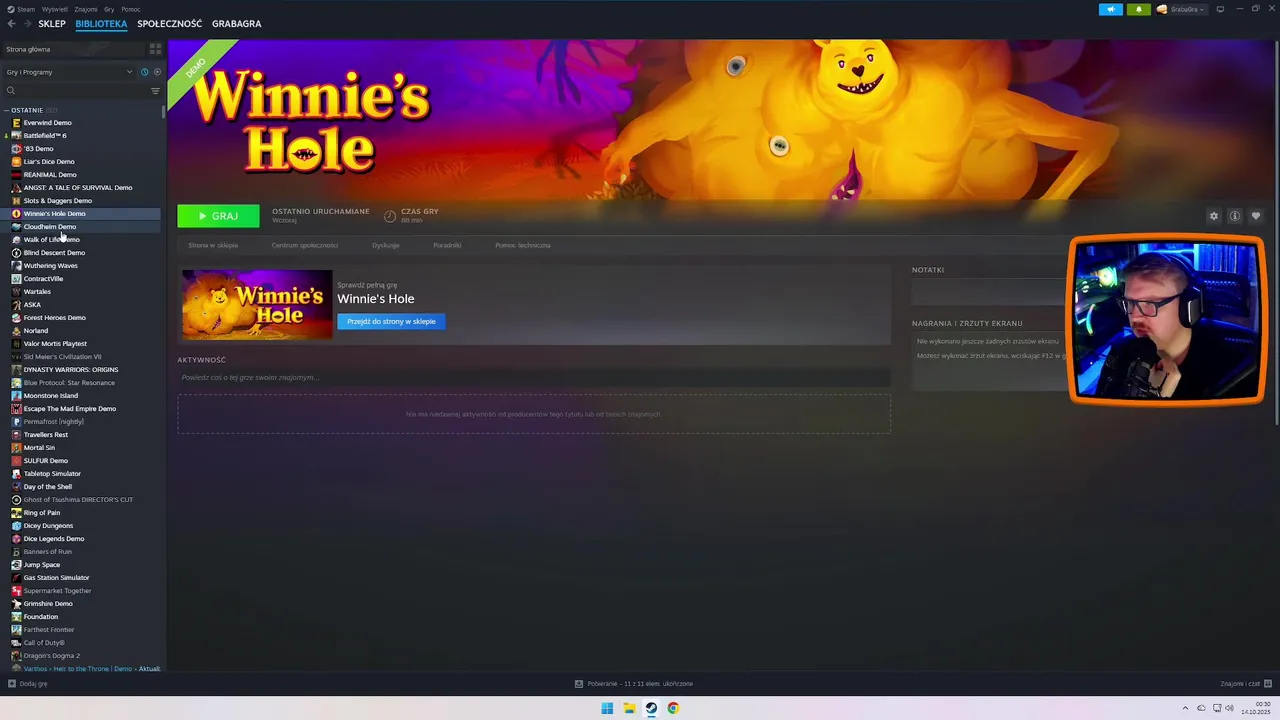Click Przejdź do strony w sklepie button

tap(391, 321)
